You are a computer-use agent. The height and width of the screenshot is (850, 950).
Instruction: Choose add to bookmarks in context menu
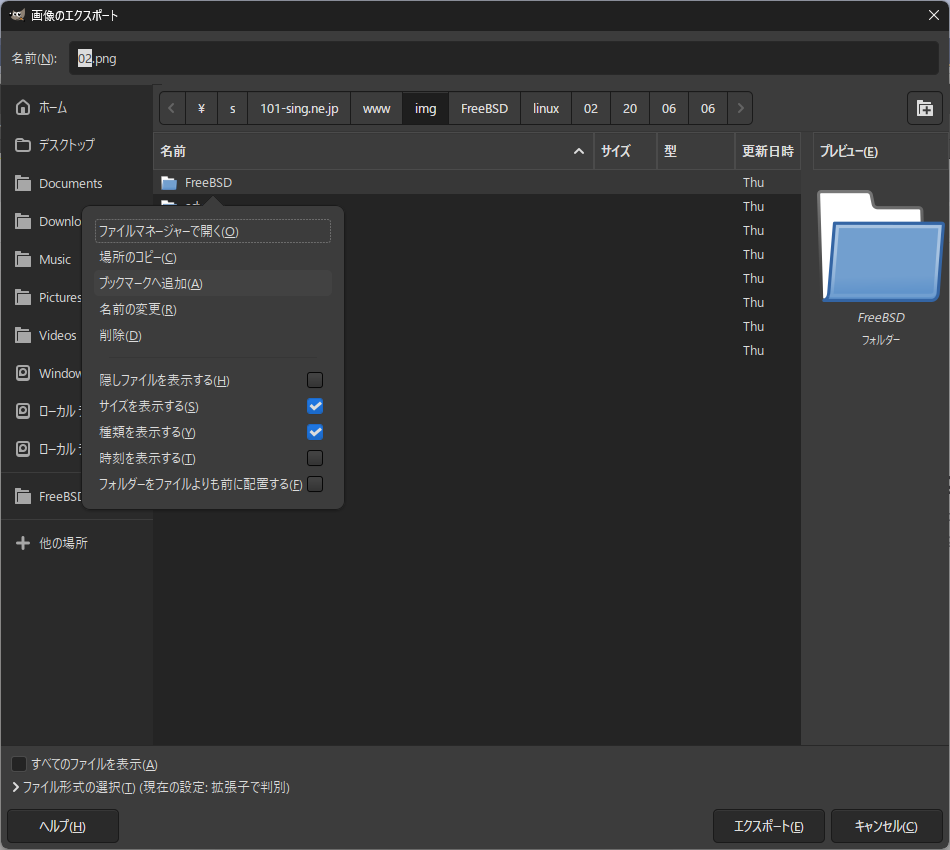(151, 283)
